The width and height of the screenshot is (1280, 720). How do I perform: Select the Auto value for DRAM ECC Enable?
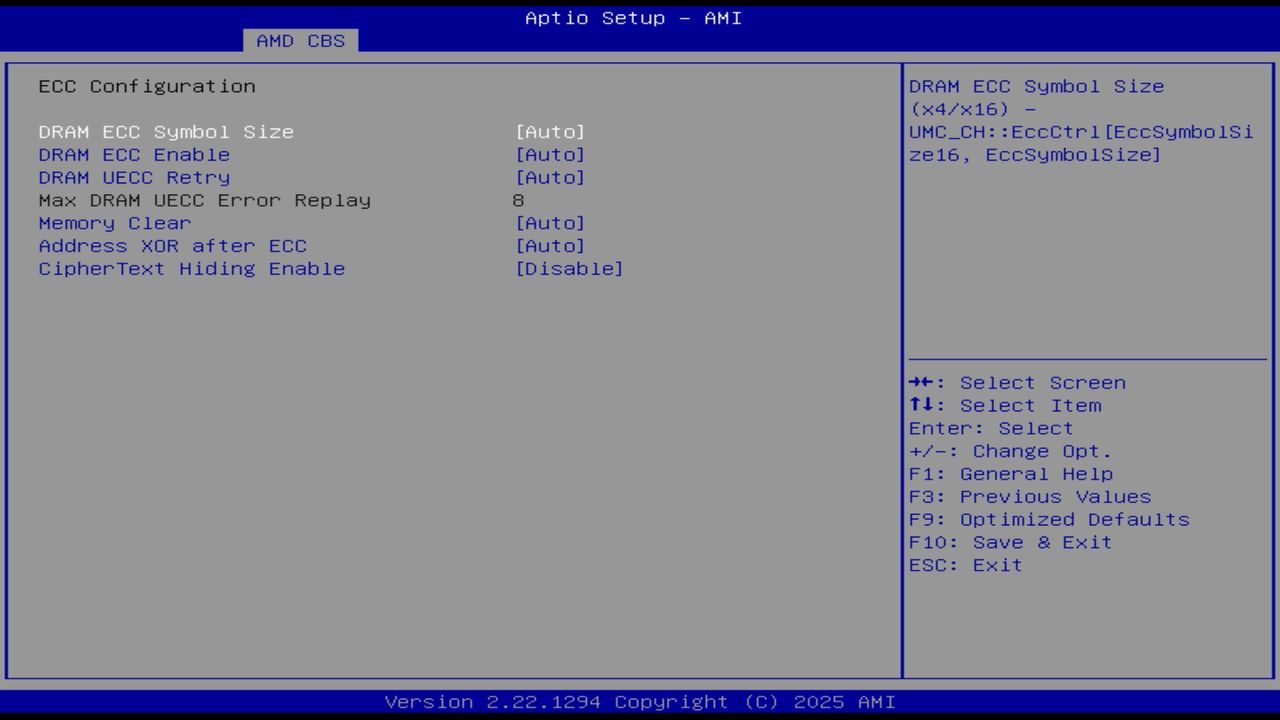point(551,154)
